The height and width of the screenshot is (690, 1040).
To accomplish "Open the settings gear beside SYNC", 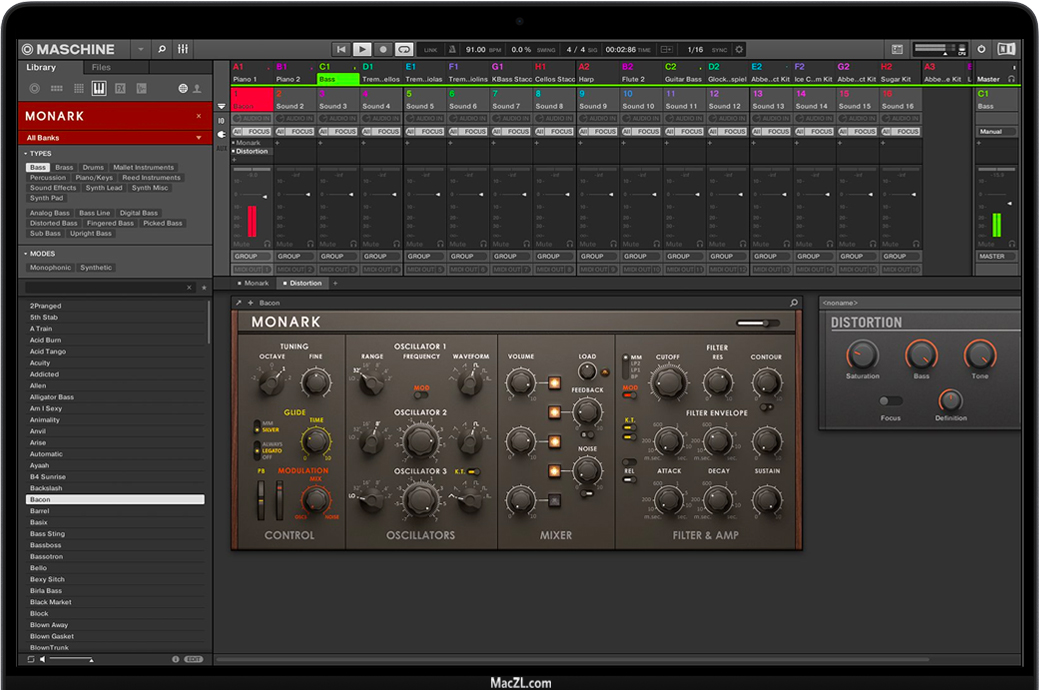I will pyautogui.click(x=739, y=49).
